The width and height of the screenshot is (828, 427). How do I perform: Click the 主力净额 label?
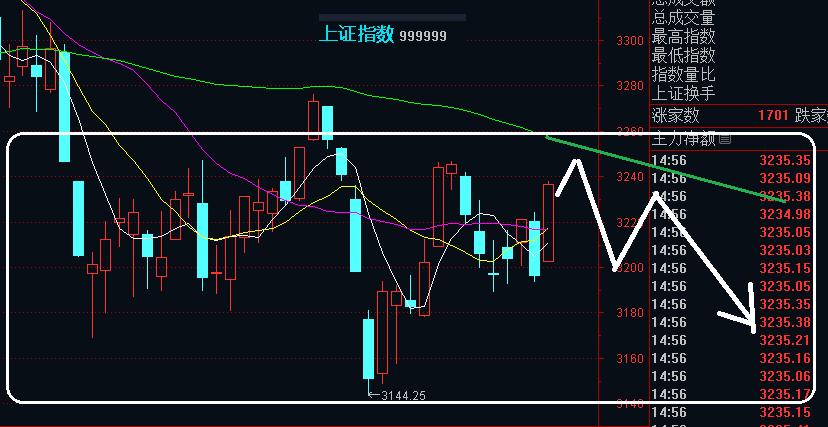(684, 139)
